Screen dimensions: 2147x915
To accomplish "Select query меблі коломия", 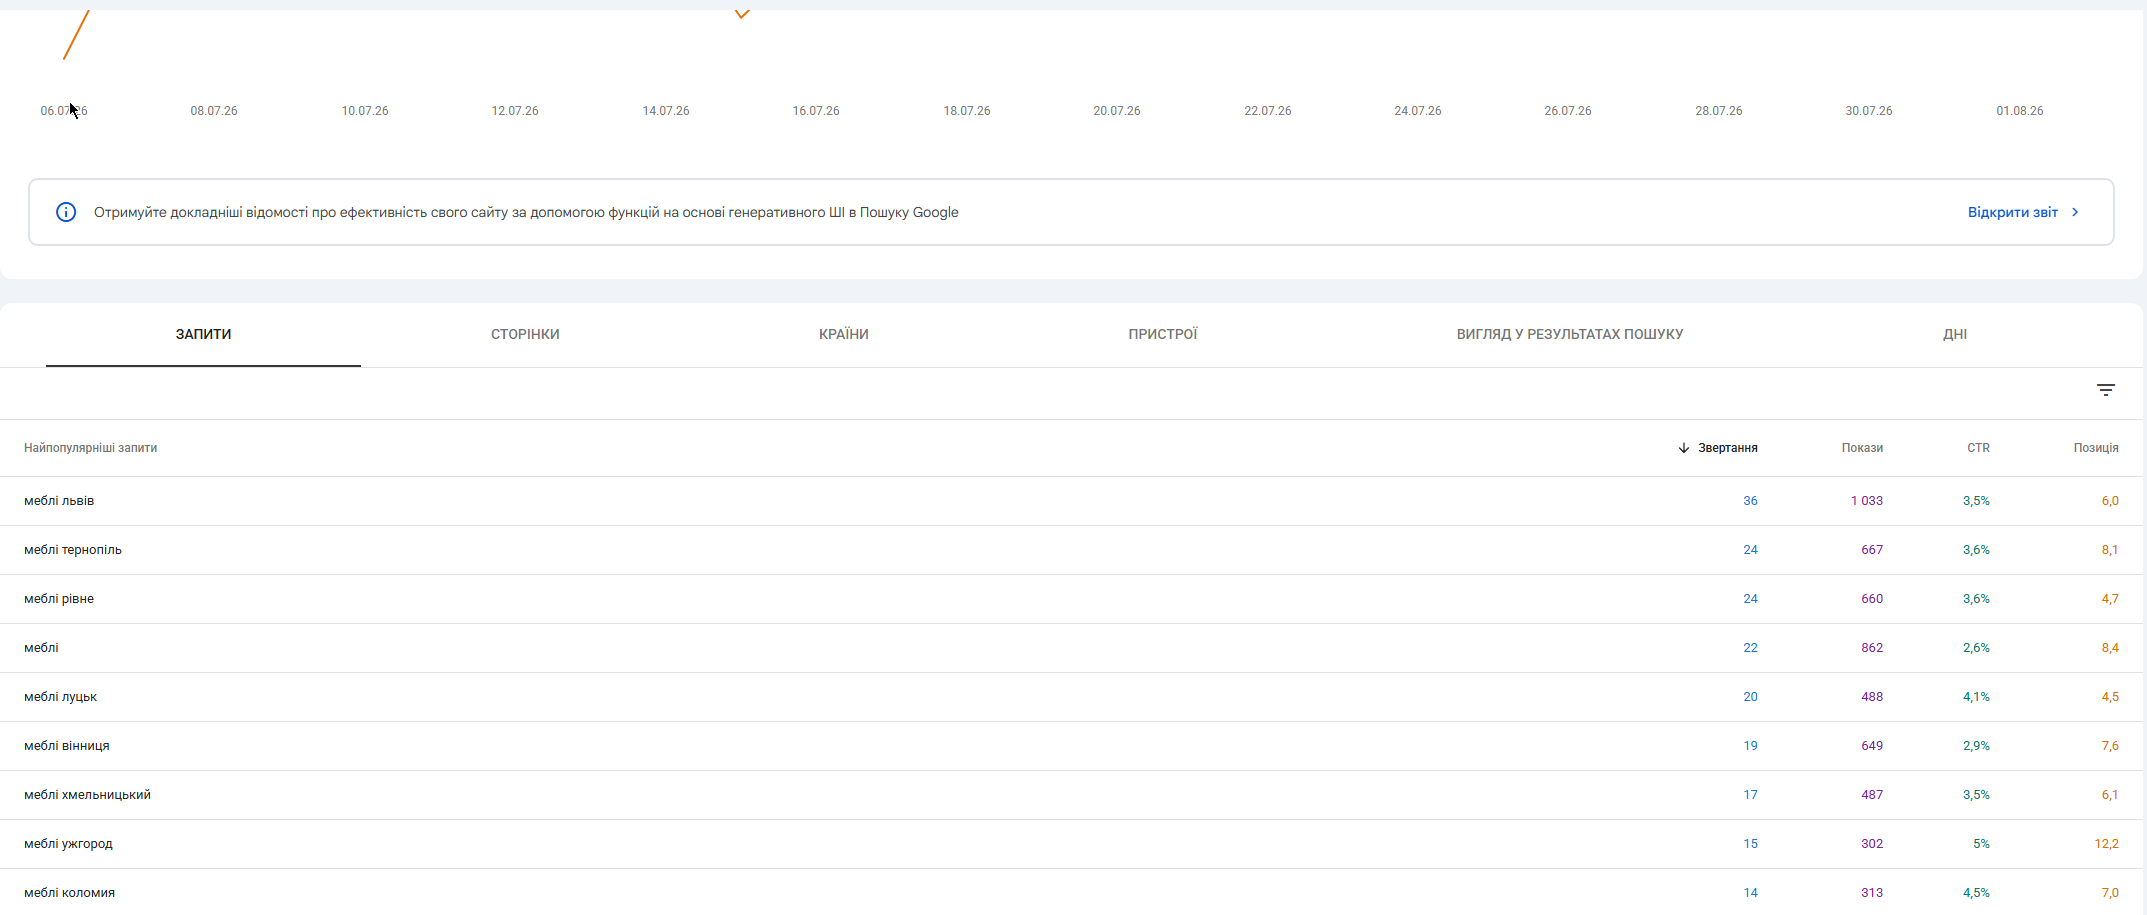I will pos(69,893).
